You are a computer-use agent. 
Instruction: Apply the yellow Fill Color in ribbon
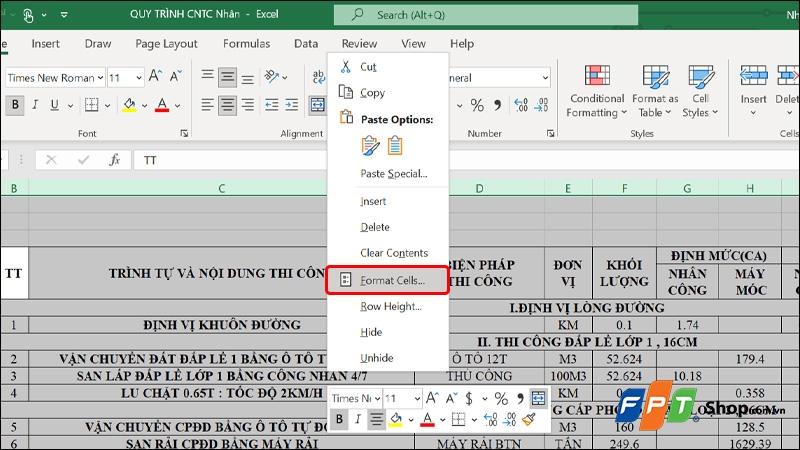click(130, 105)
